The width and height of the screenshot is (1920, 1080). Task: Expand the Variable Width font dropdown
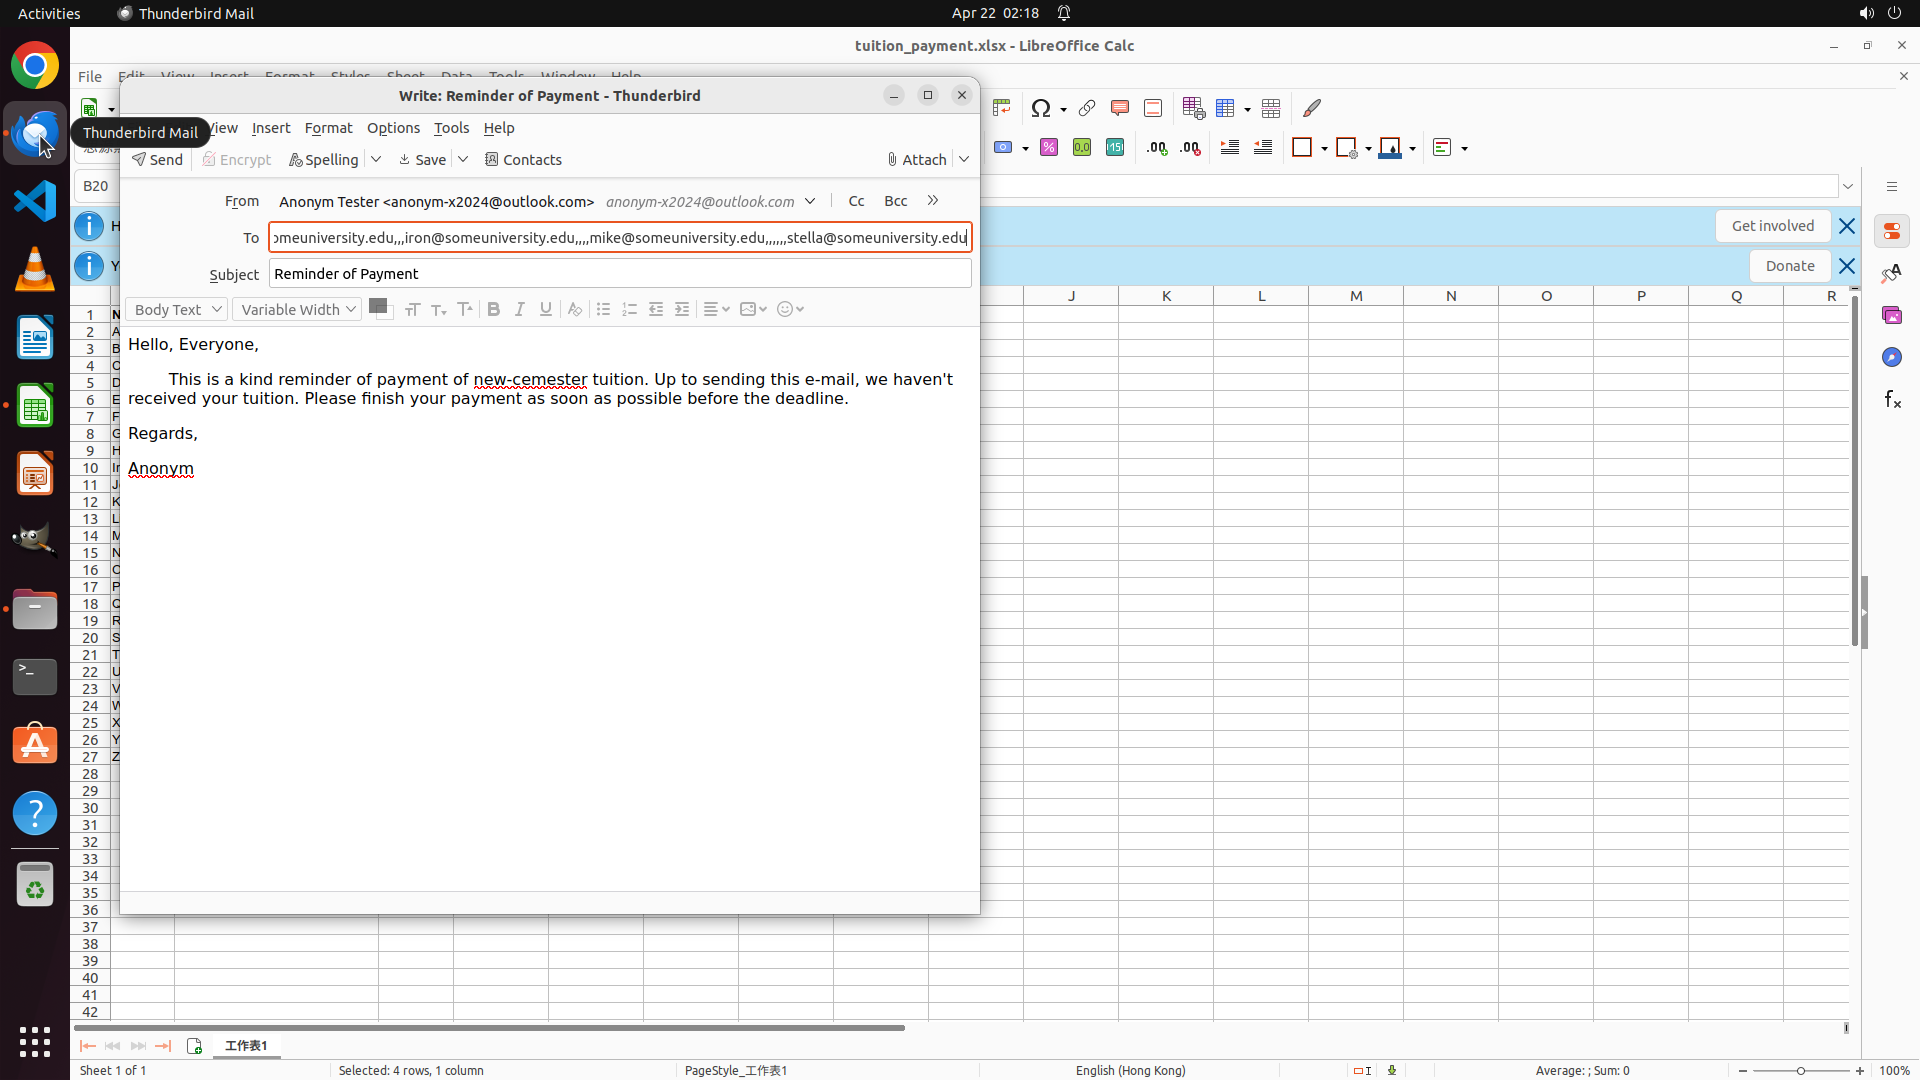click(x=297, y=310)
